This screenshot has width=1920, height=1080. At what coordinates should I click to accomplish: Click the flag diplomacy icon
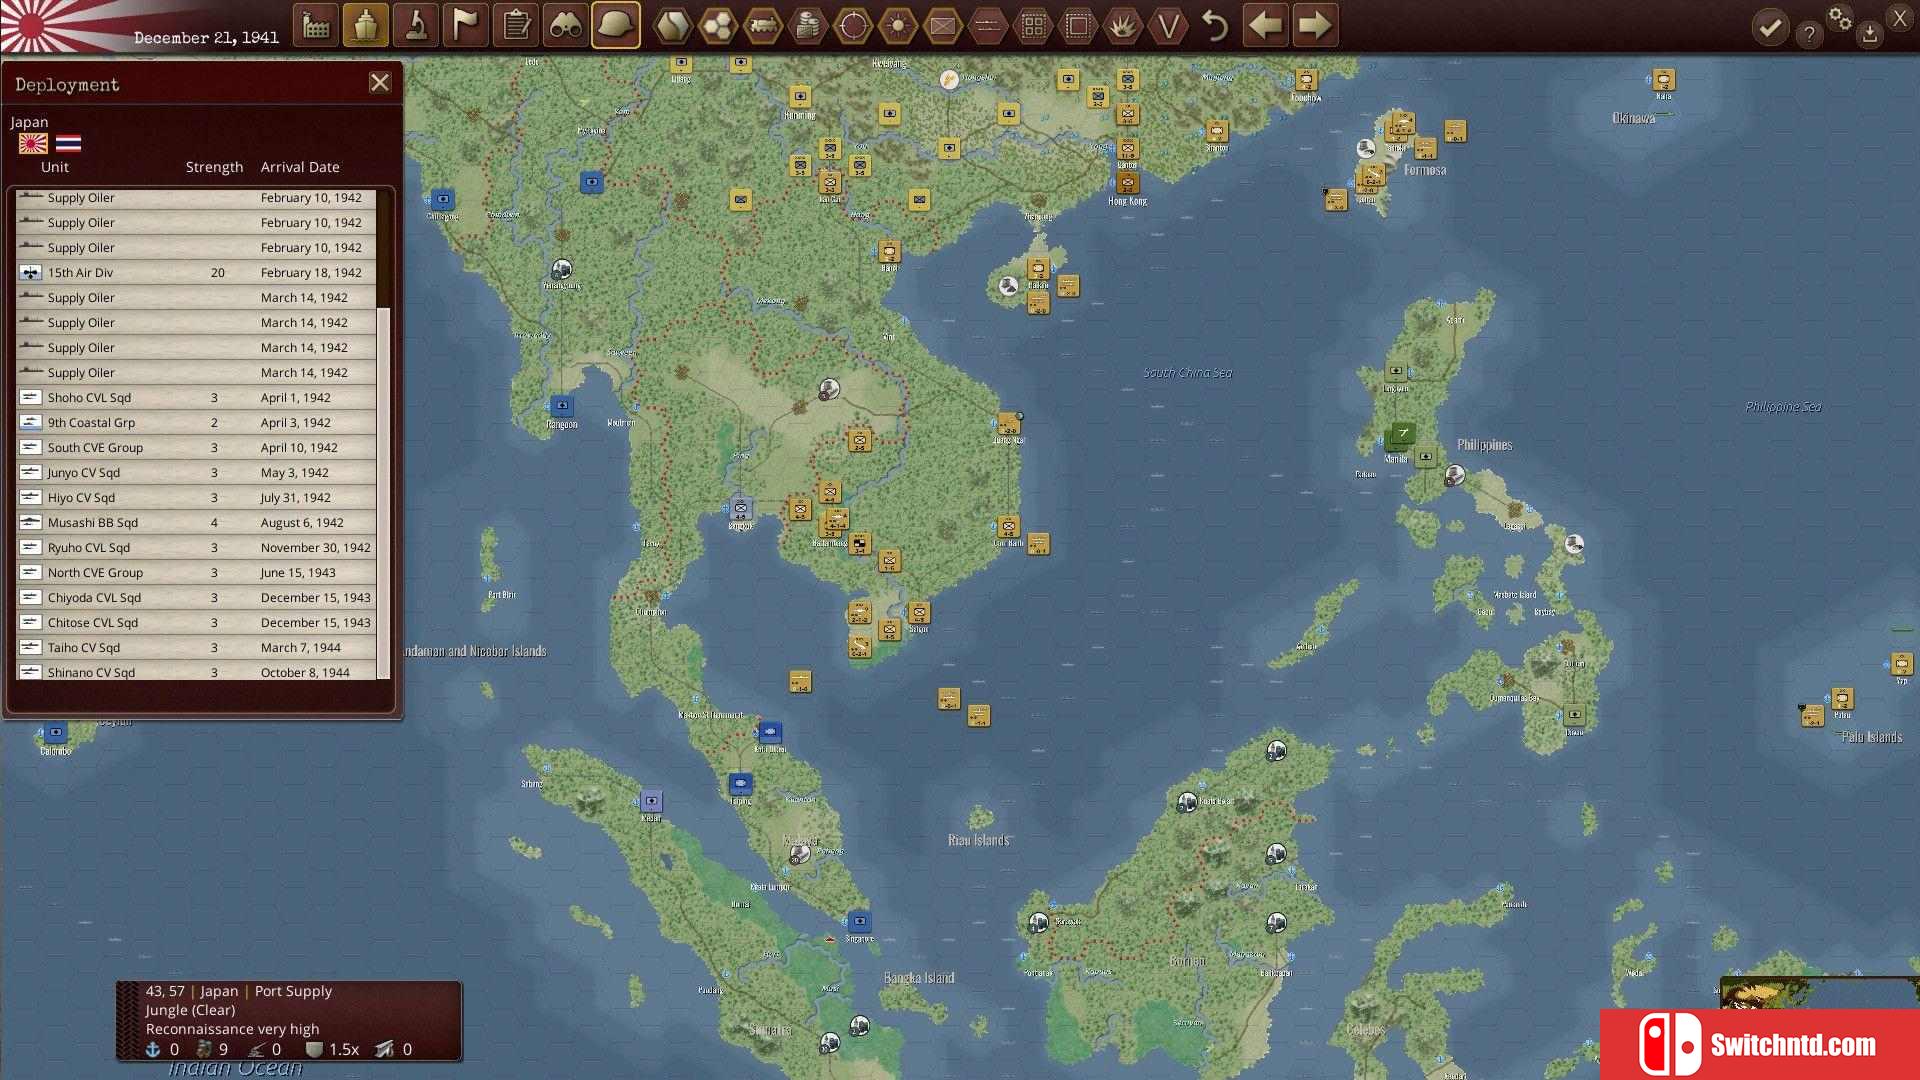coord(466,25)
